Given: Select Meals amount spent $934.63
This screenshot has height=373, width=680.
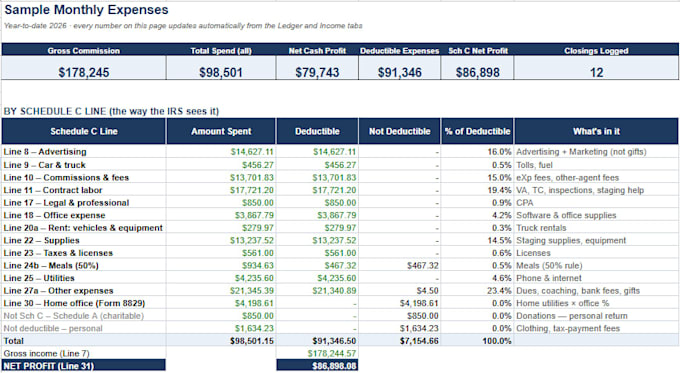Looking at the screenshot, I should [x=258, y=265].
